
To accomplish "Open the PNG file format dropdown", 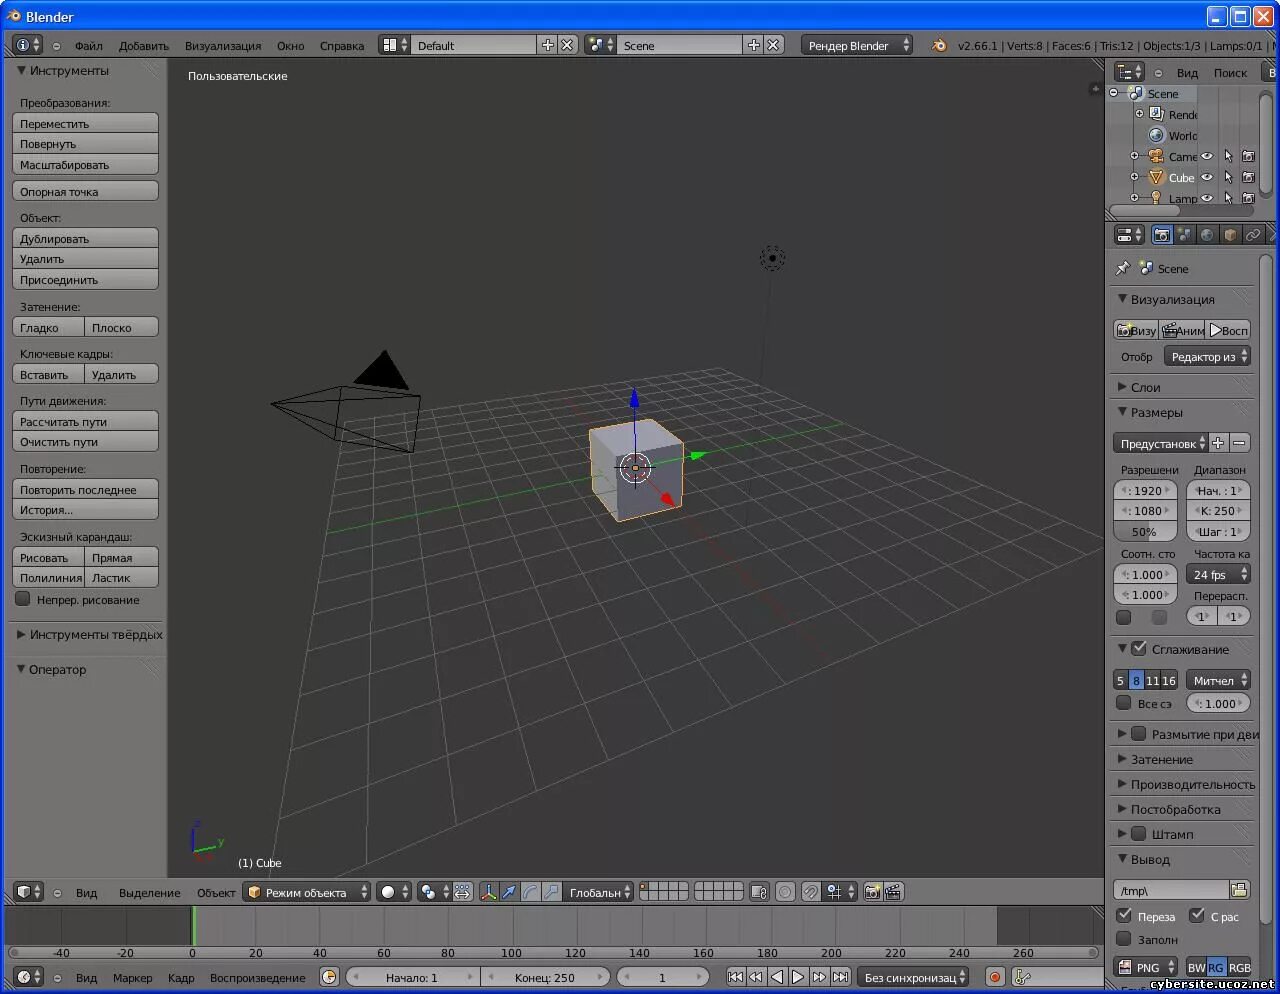I will [1146, 967].
